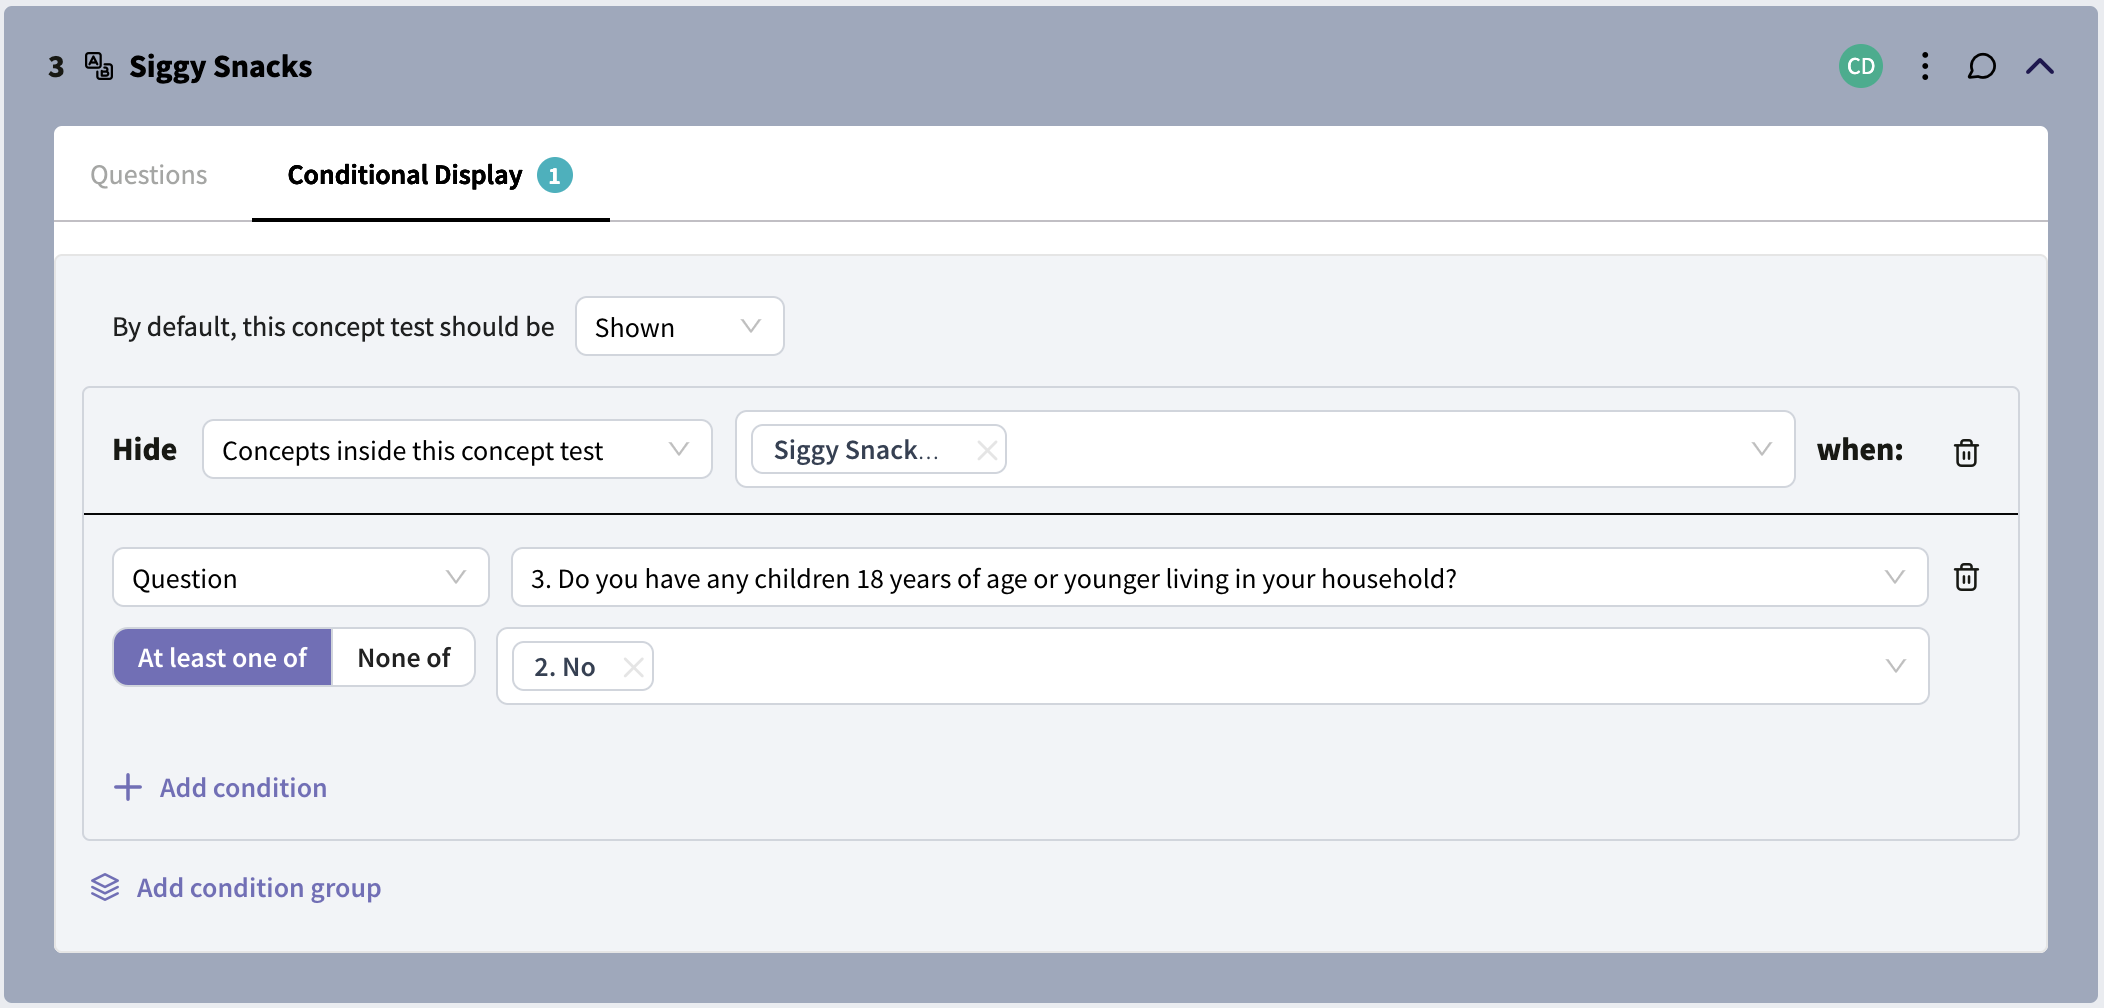Screen dimensions: 2104x1008
Task: Expand the children household question dropdown
Action: tap(1219, 577)
